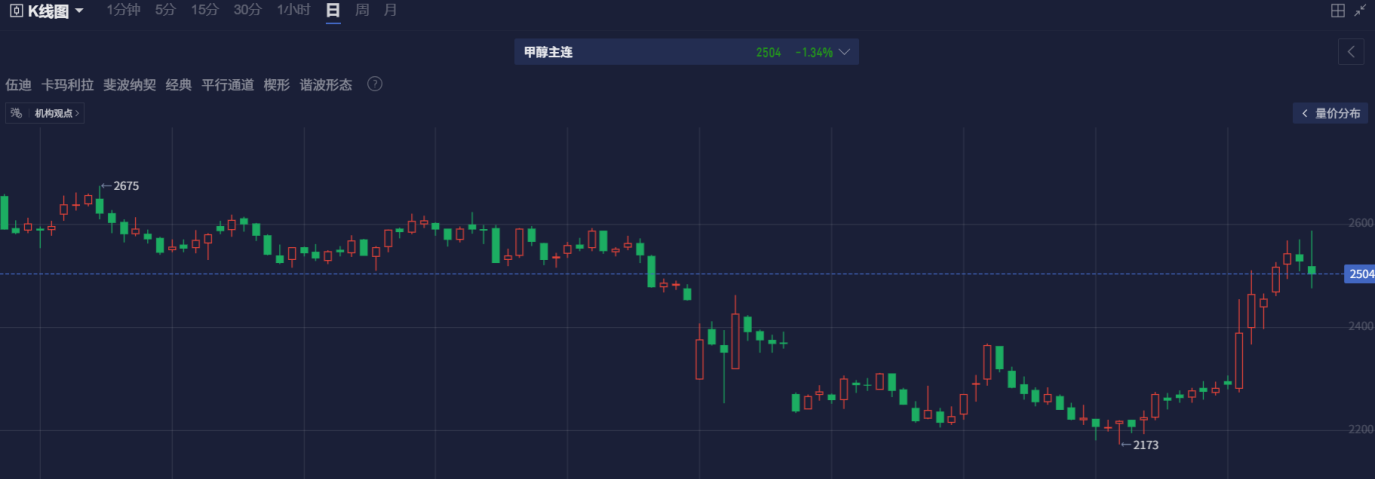Screen dimensions: 1375x479
Task: Expand the side panel with left arrow
Action: click(1351, 51)
